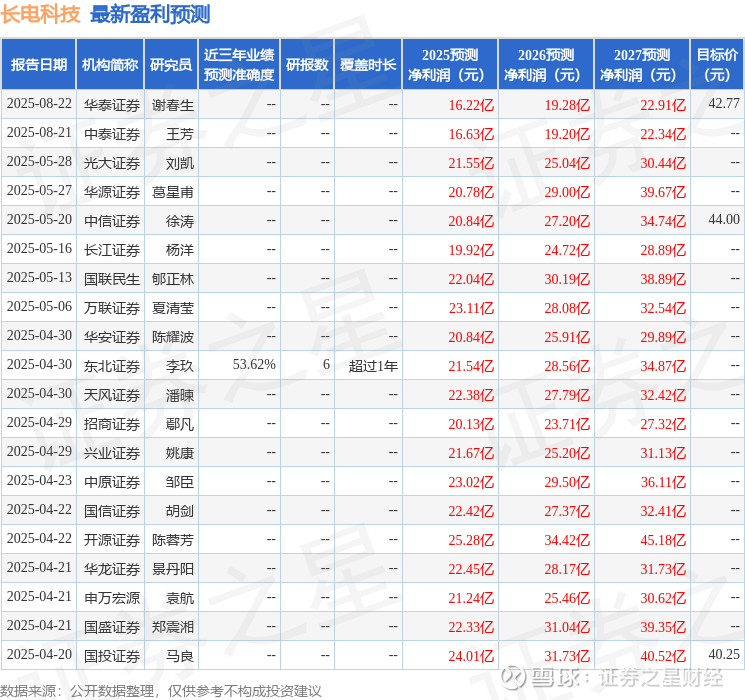
Task: Click analyst name 郇正林
Action: (x=173, y=279)
